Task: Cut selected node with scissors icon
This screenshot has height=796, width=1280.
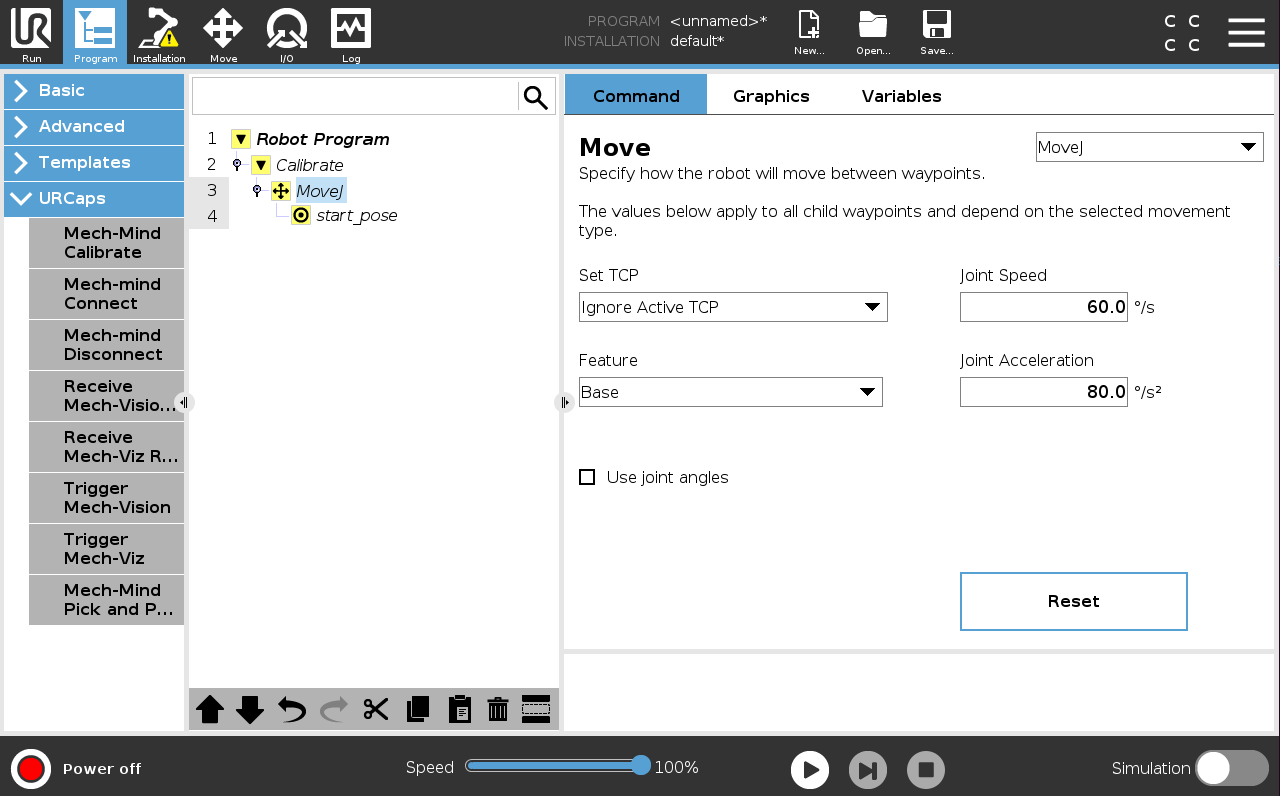Action: pyautogui.click(x=376, y=709)
